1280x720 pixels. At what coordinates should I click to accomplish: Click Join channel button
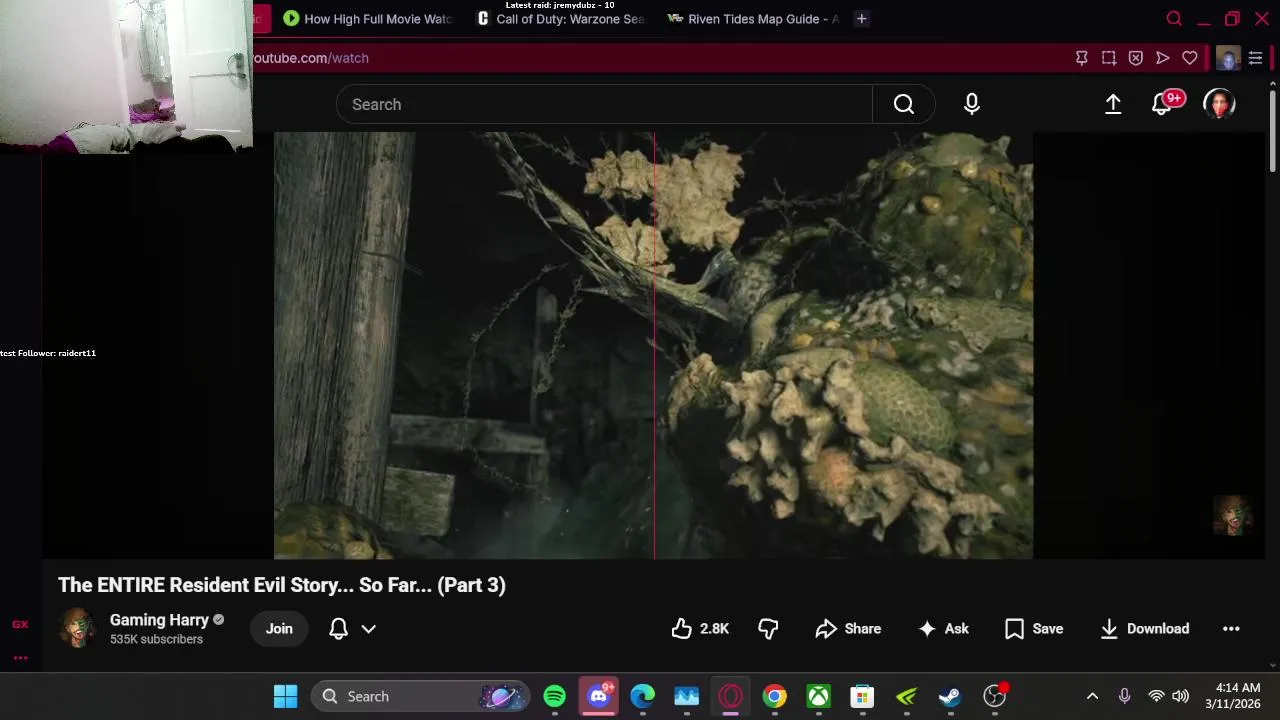279,628
